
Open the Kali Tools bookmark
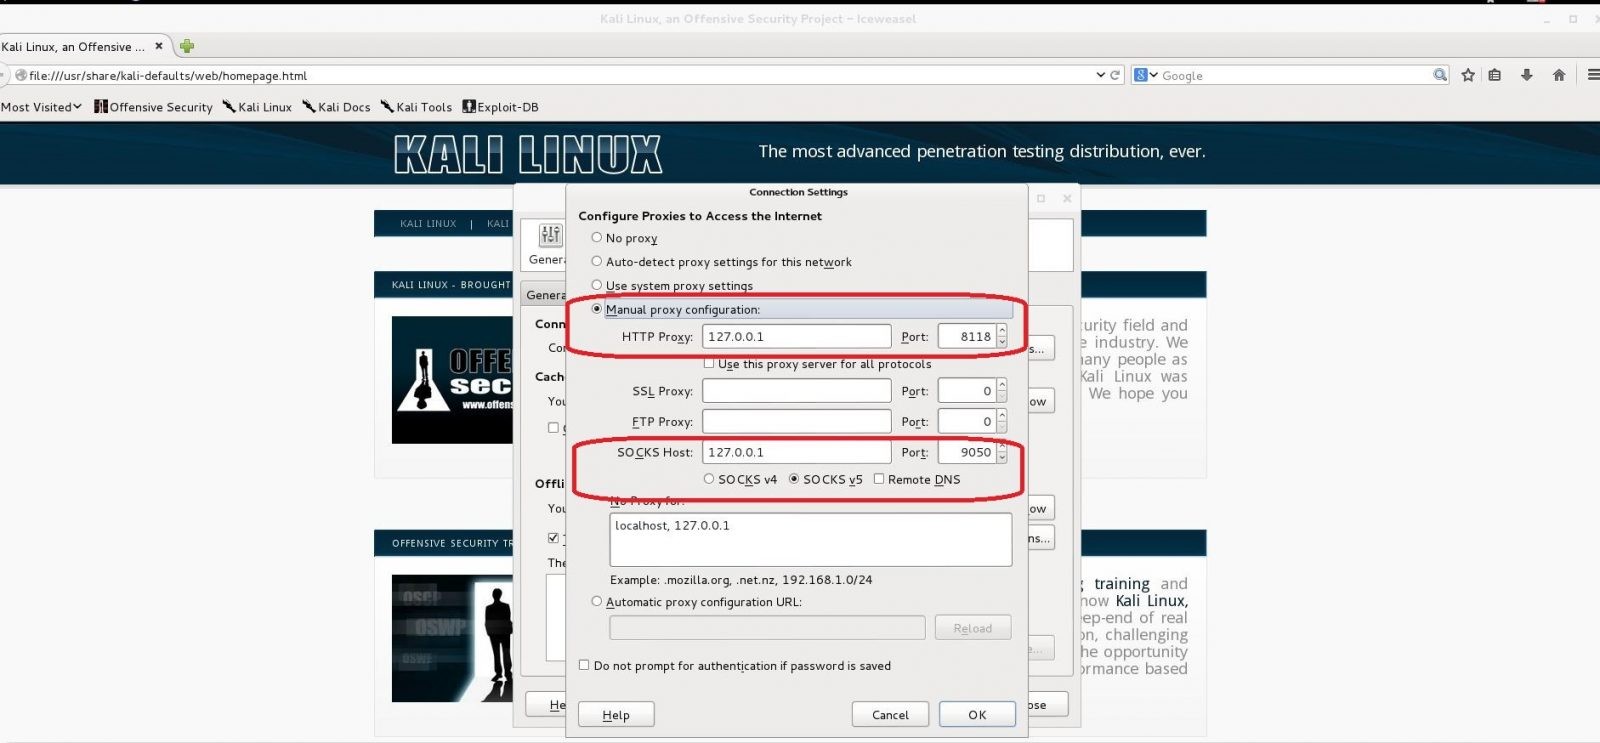tap(416, 107)
